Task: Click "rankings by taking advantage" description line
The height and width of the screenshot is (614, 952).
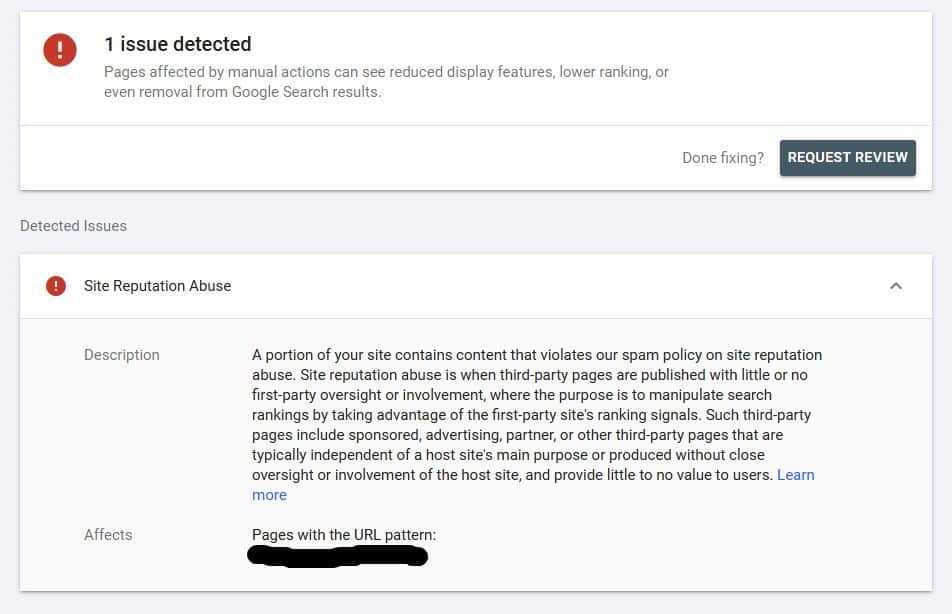Action: pos(531,415)
